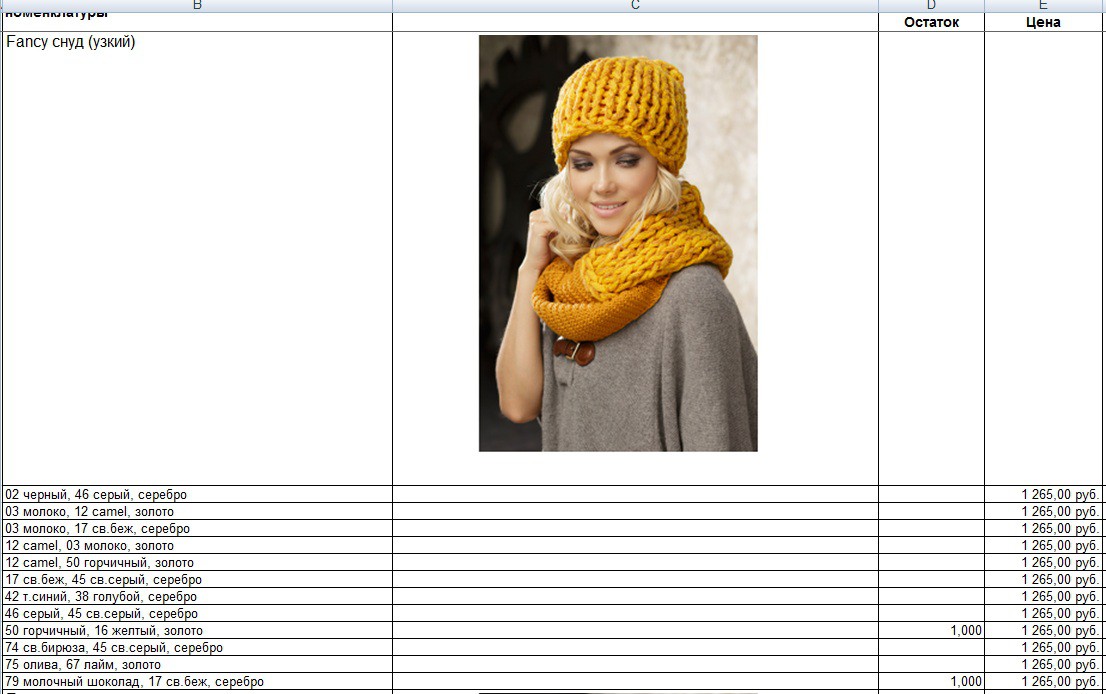This screenshot has height=694, width=1106.
Task: Choose the '17 св.беж, 45 св.серый, серебро' cell
Action: [198, 579]
